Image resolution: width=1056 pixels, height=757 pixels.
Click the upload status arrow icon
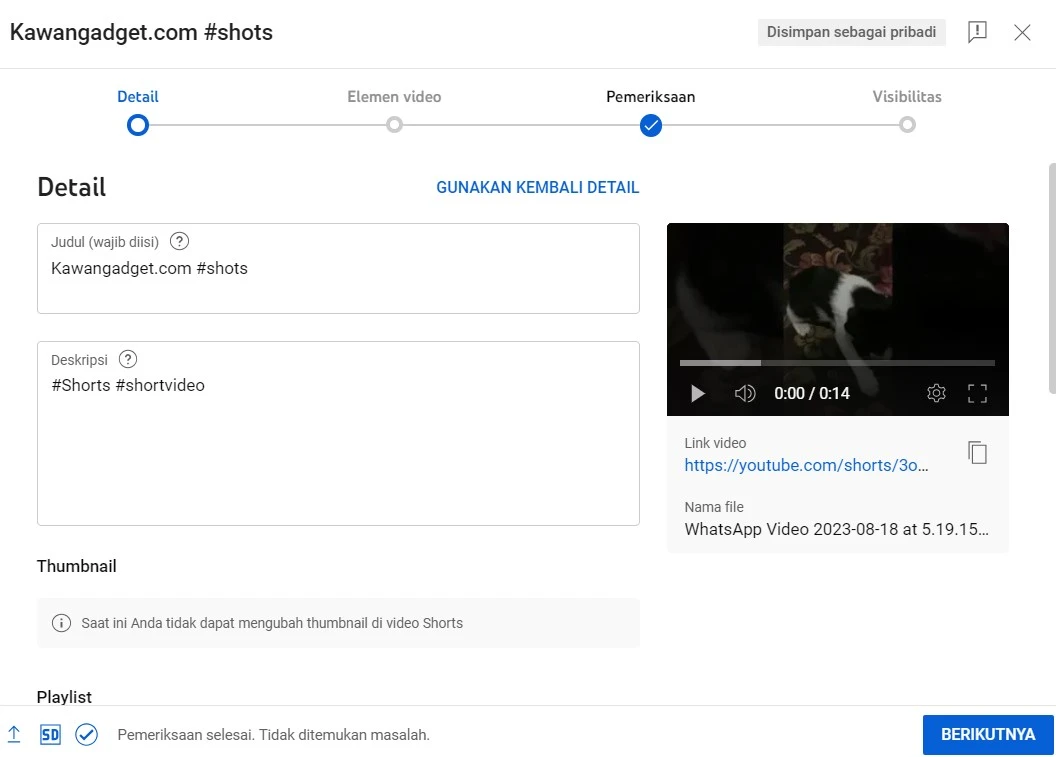coord(14,734)
